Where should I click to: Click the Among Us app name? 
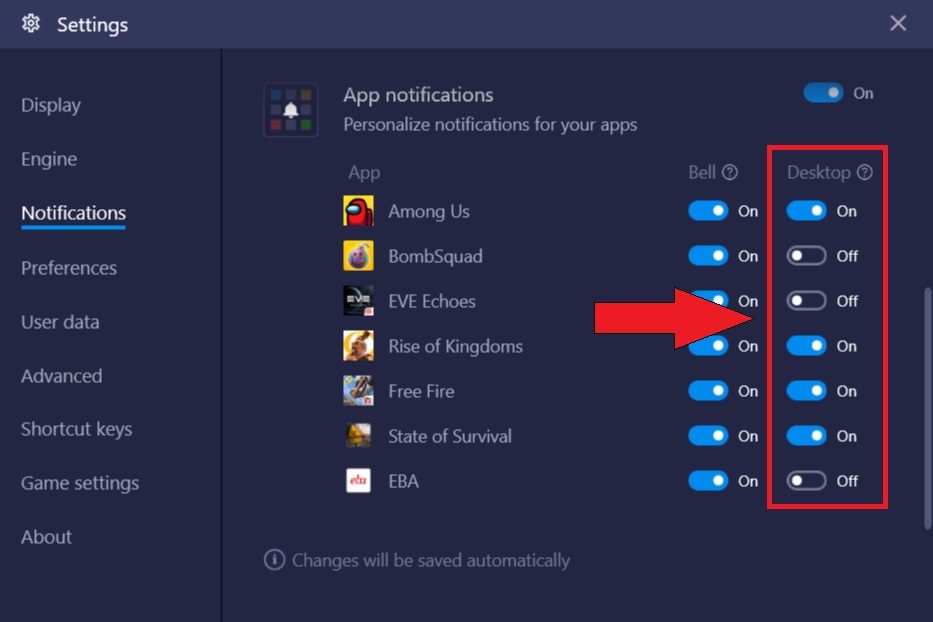[429, 211]
